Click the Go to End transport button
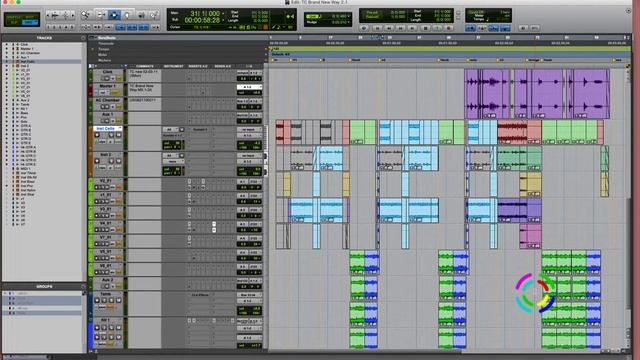This screenshot has height=360, width=640. [x=413, y=28]
